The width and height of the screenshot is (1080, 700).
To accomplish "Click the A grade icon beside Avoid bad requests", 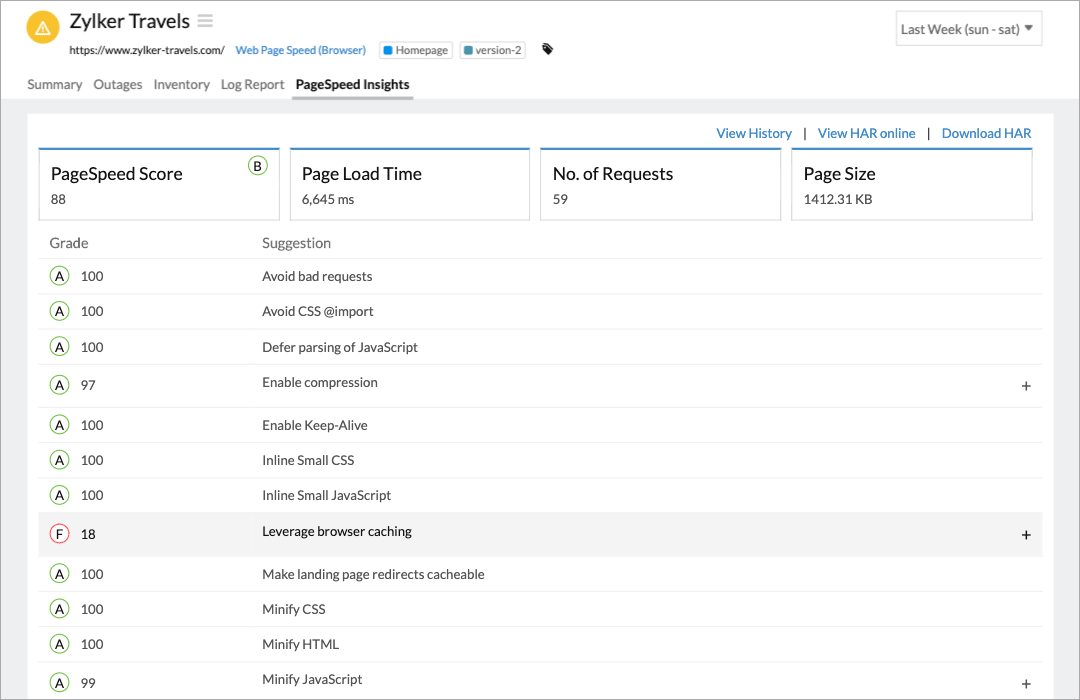I will coord(59,276).
